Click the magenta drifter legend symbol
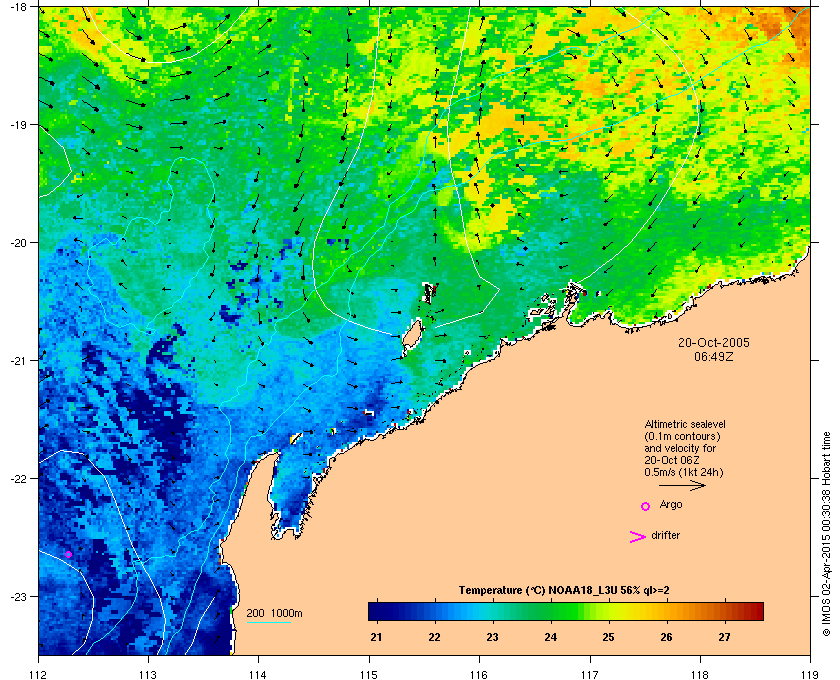Screen dimensions: 840x680 point(638,537)
